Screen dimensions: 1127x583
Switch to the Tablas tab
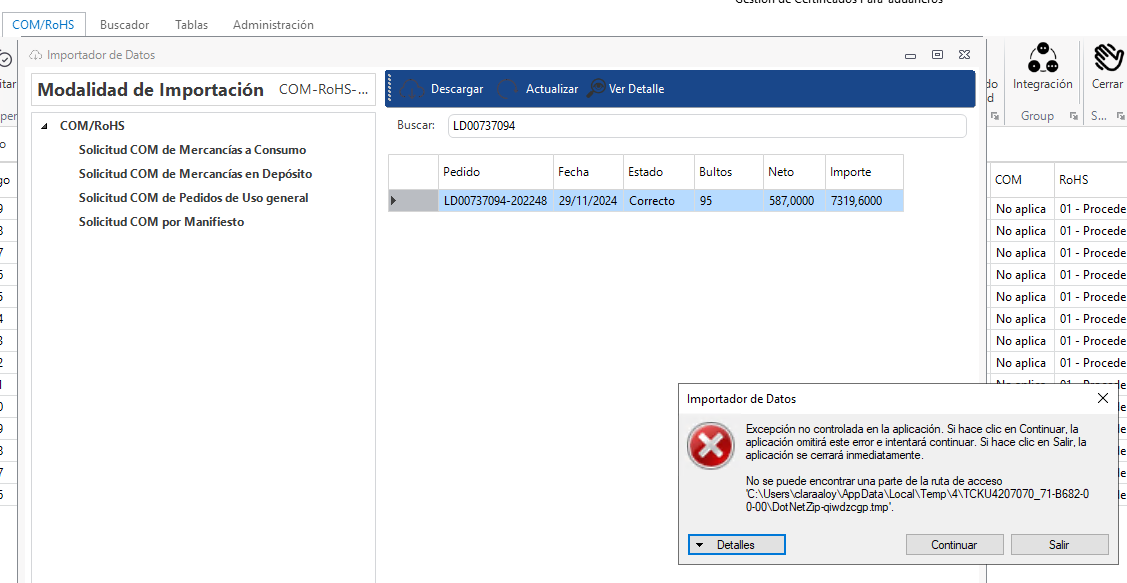[x=191, y=25]
